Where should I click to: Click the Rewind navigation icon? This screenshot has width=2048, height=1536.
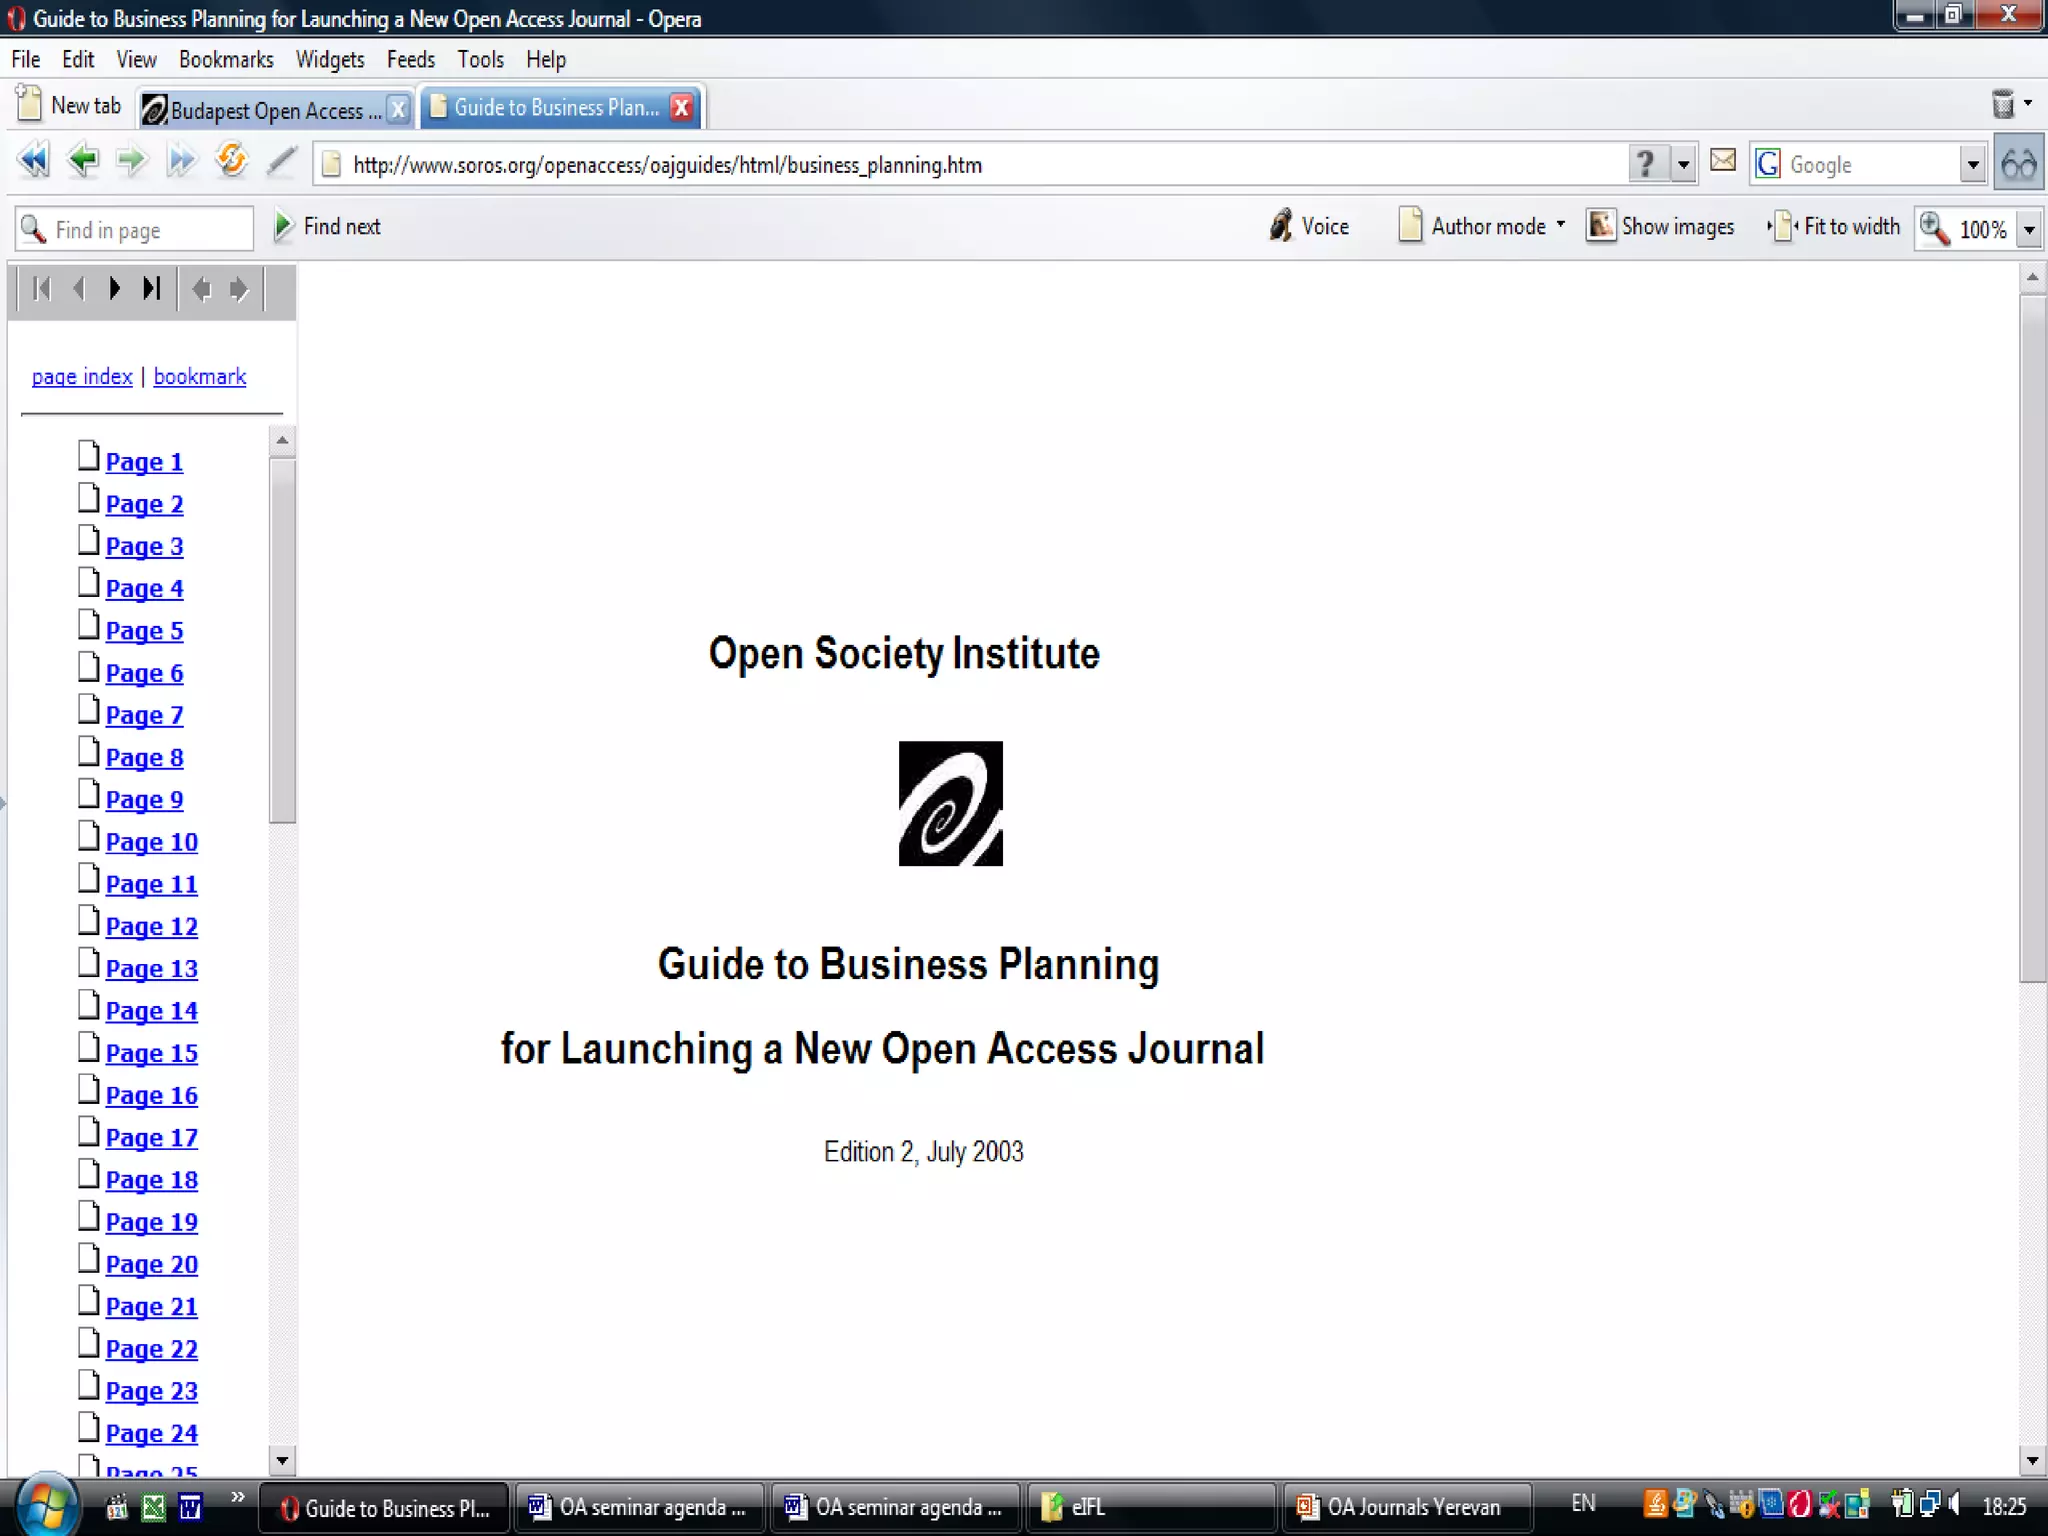(x=33, y=161)
